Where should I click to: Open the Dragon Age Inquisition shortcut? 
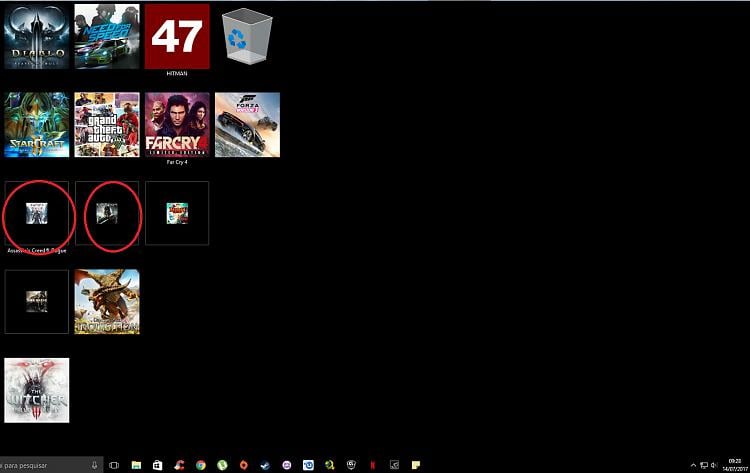(x=107, y=301)
